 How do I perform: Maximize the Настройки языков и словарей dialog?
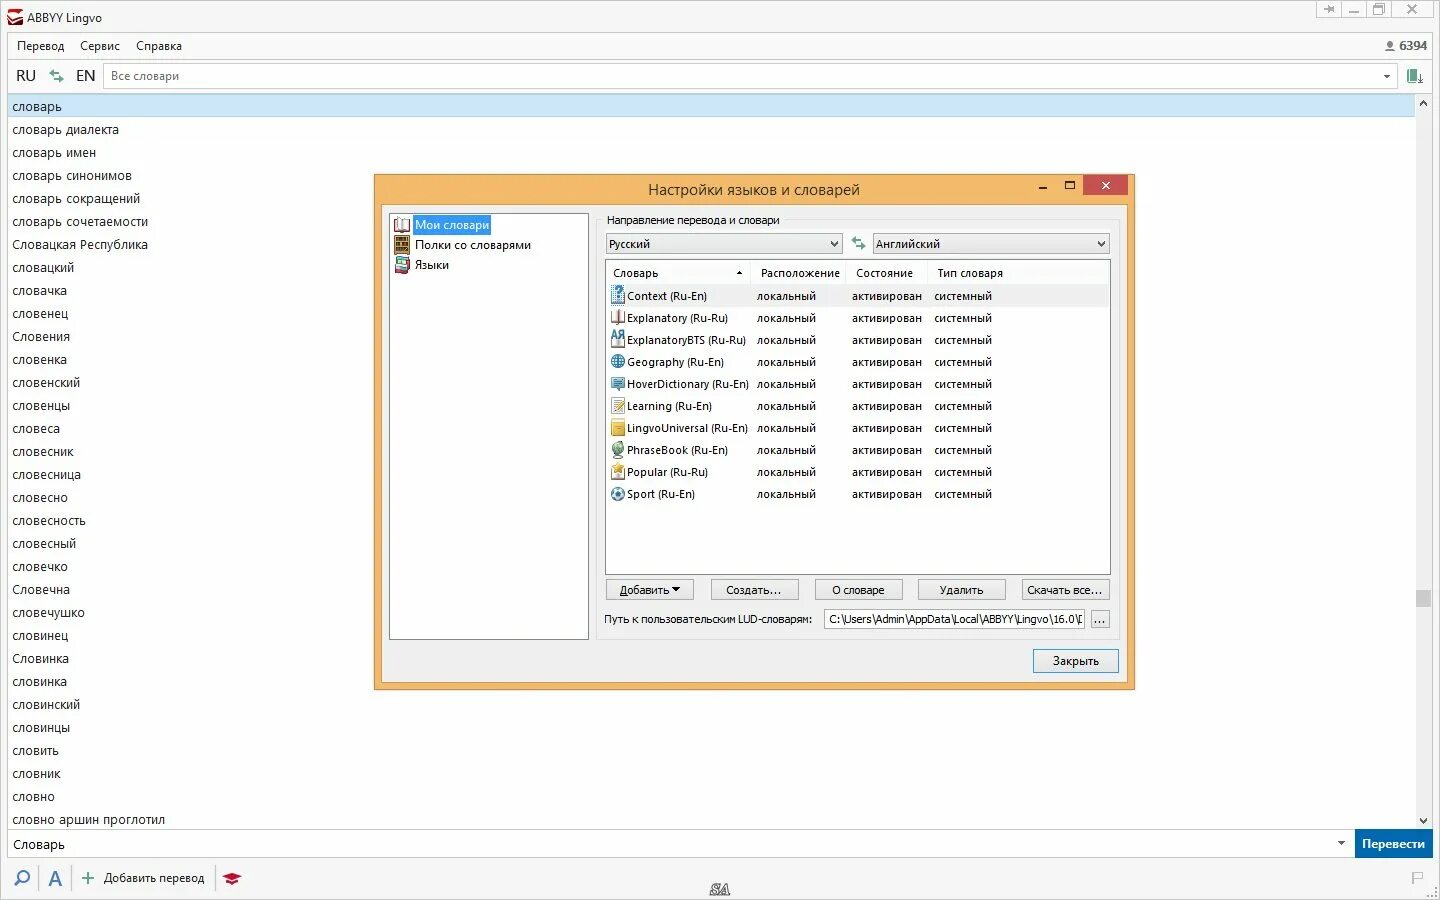pos(1070,186)
